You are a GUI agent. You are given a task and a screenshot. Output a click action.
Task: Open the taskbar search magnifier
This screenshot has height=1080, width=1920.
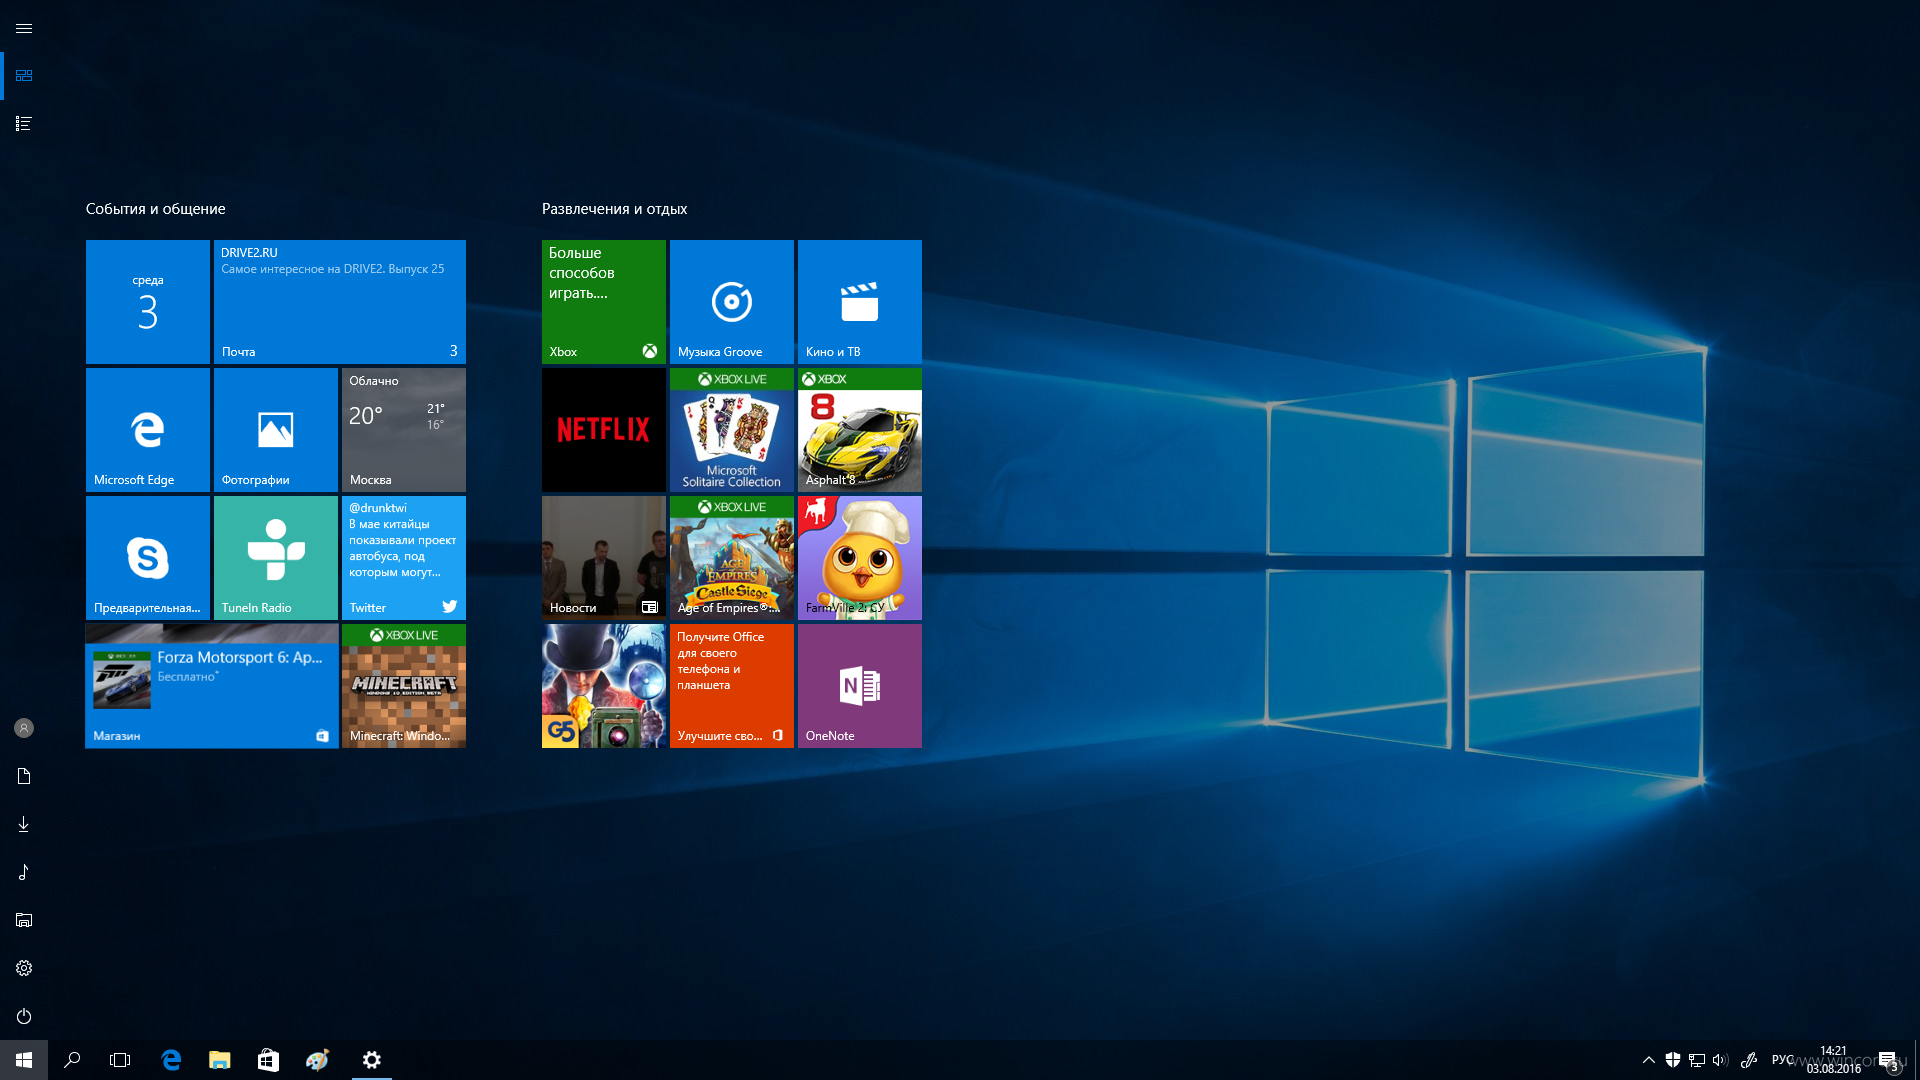pos(72,1060)
